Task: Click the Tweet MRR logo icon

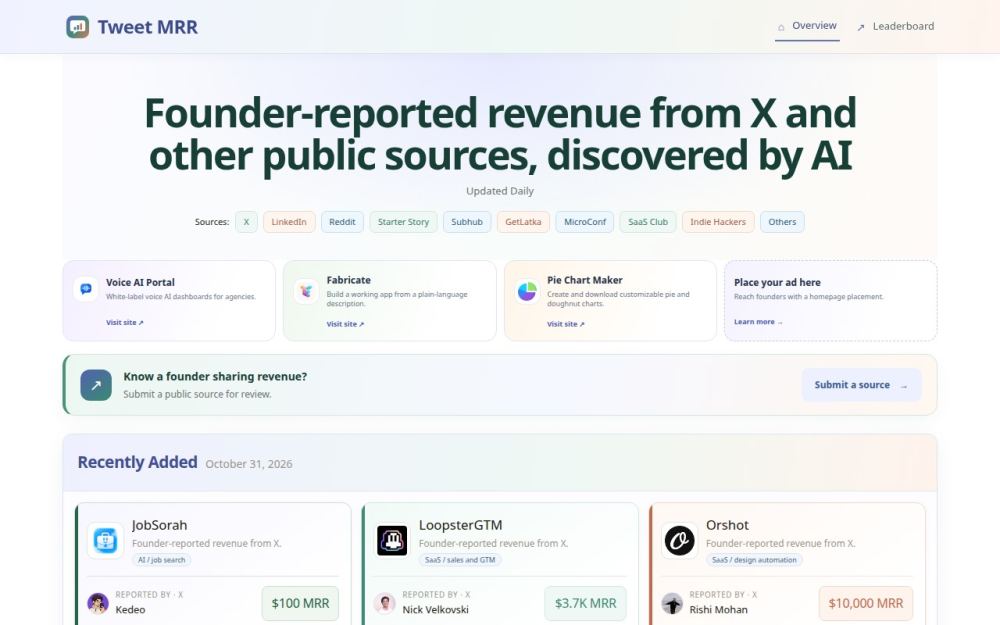Action: click(78, 27)
